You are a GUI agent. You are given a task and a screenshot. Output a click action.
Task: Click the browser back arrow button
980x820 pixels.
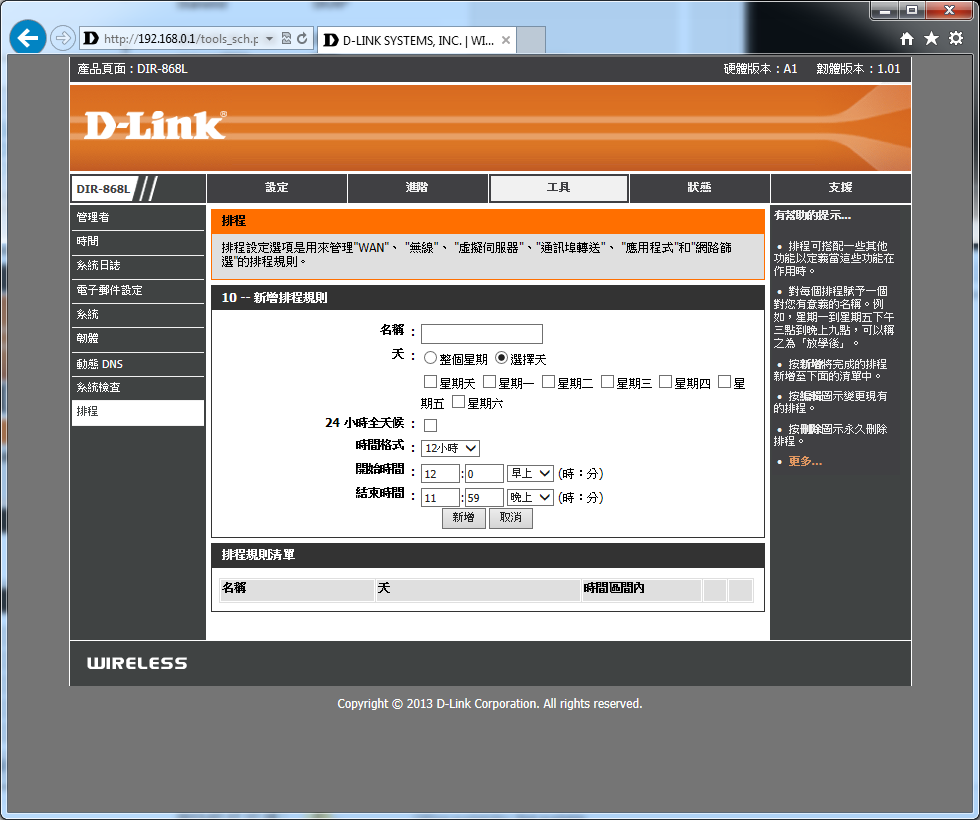click(x=27, y=39)
